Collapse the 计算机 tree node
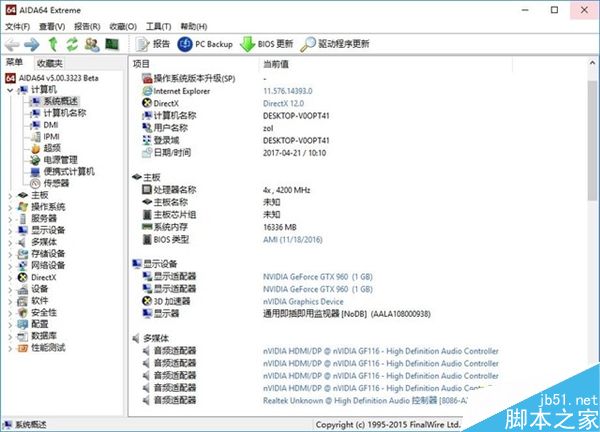 pyautogui.click(x=10, y=90)
